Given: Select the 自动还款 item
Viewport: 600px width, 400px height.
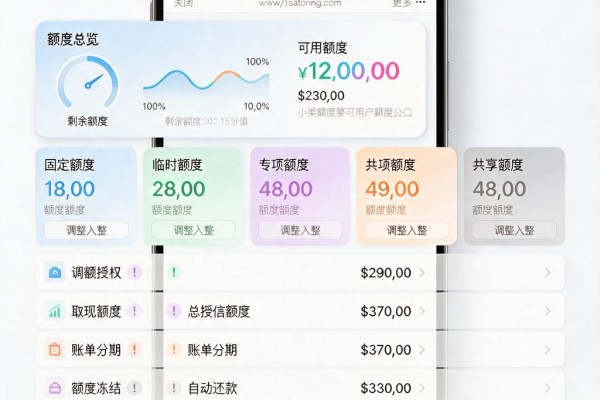Looking at the screenshot, I should click(x=213, y=388).
